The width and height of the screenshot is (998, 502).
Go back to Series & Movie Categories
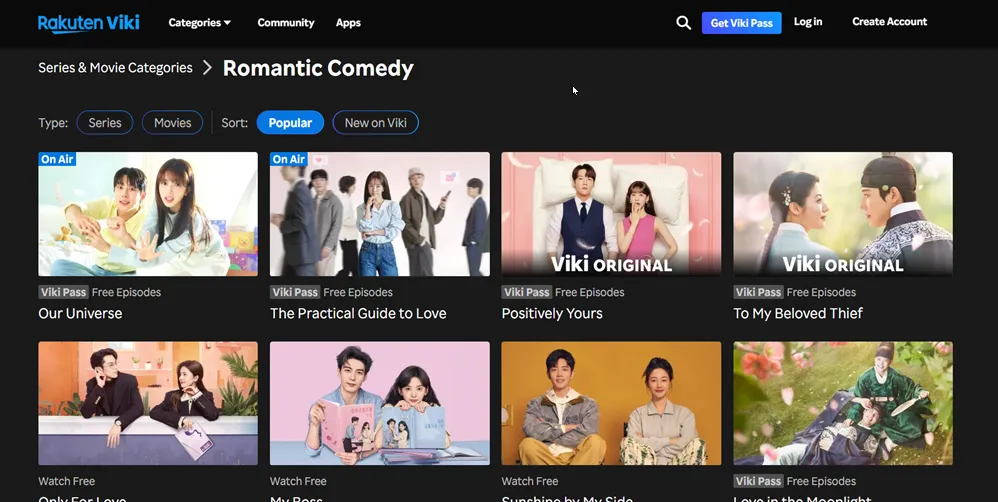click(115, 67)
